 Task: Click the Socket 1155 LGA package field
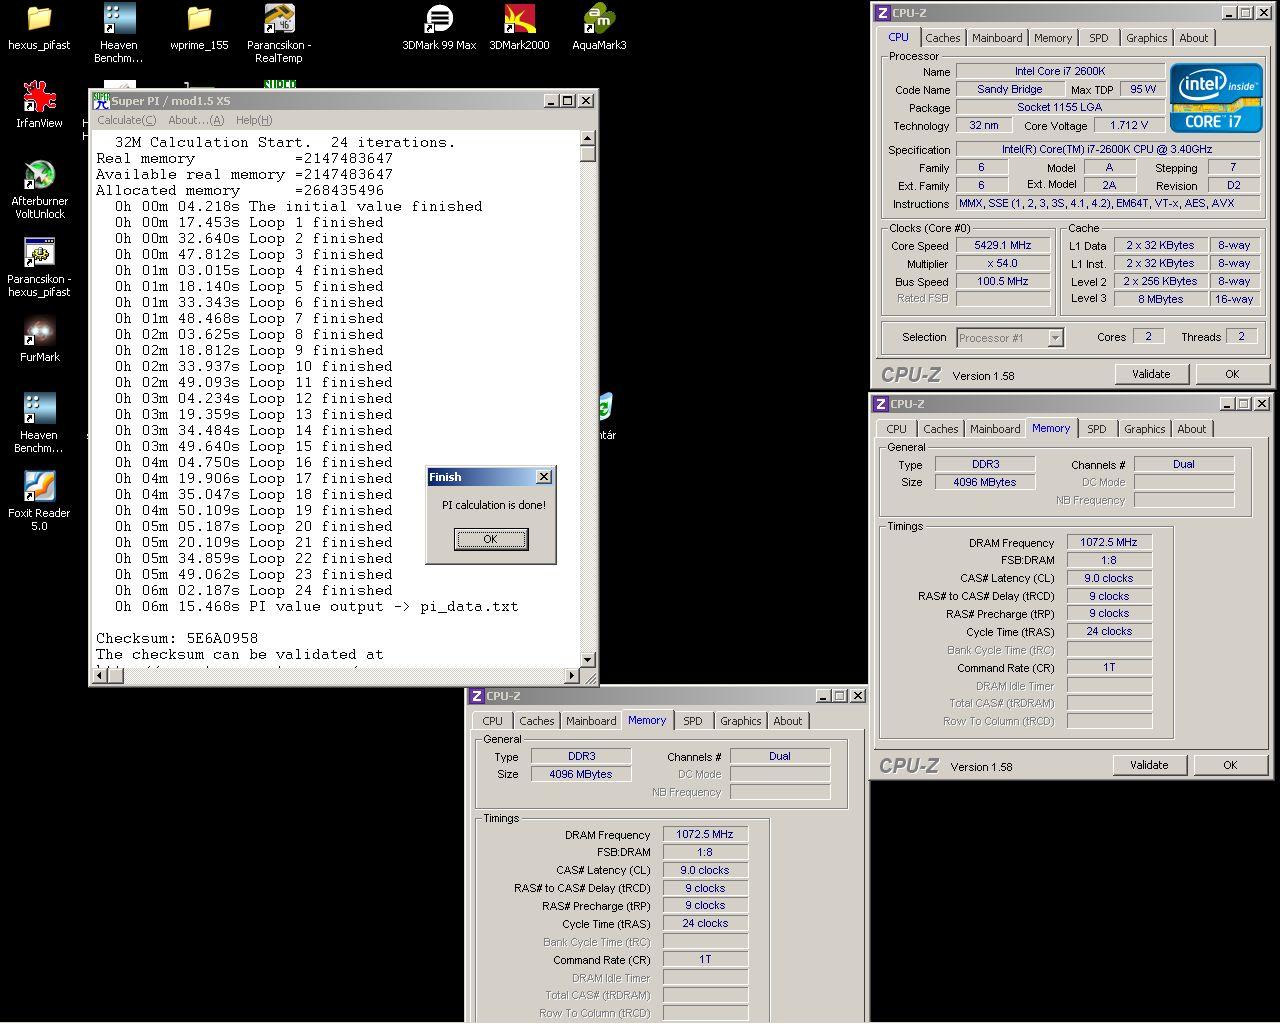1060,107
